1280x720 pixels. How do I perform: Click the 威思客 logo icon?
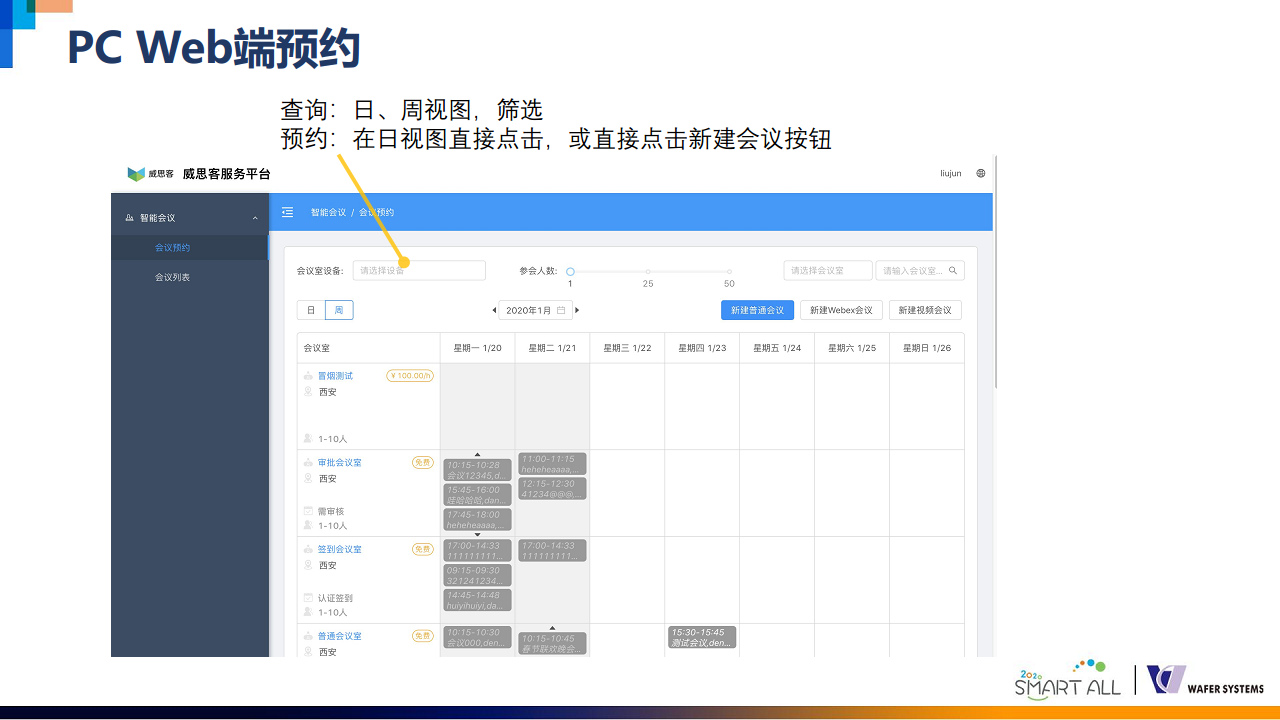pos(136,174)
